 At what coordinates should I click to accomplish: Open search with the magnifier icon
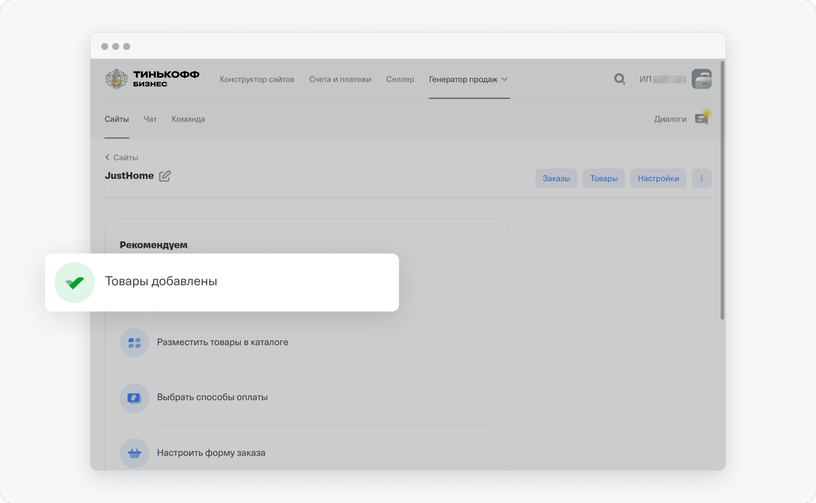tap(619, 79)
